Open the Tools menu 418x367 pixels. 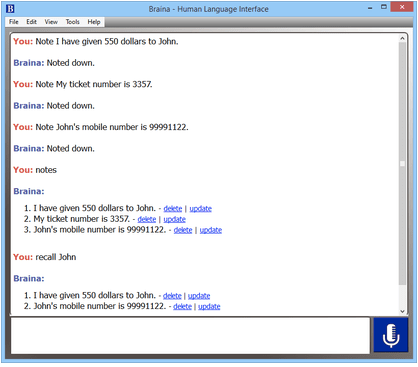(72, 22)
